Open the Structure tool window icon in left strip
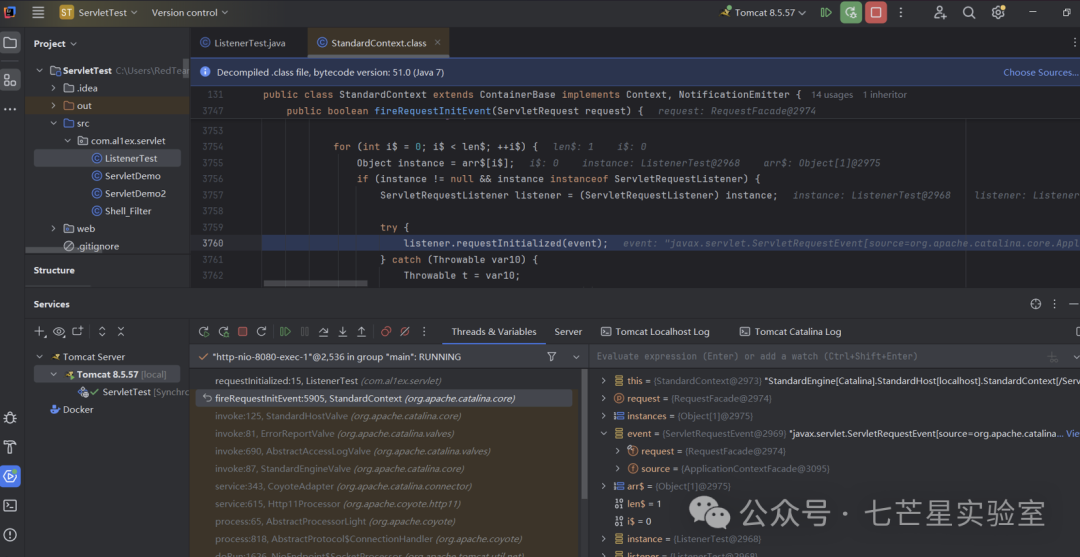1080x557 pixels. point(10,80)
